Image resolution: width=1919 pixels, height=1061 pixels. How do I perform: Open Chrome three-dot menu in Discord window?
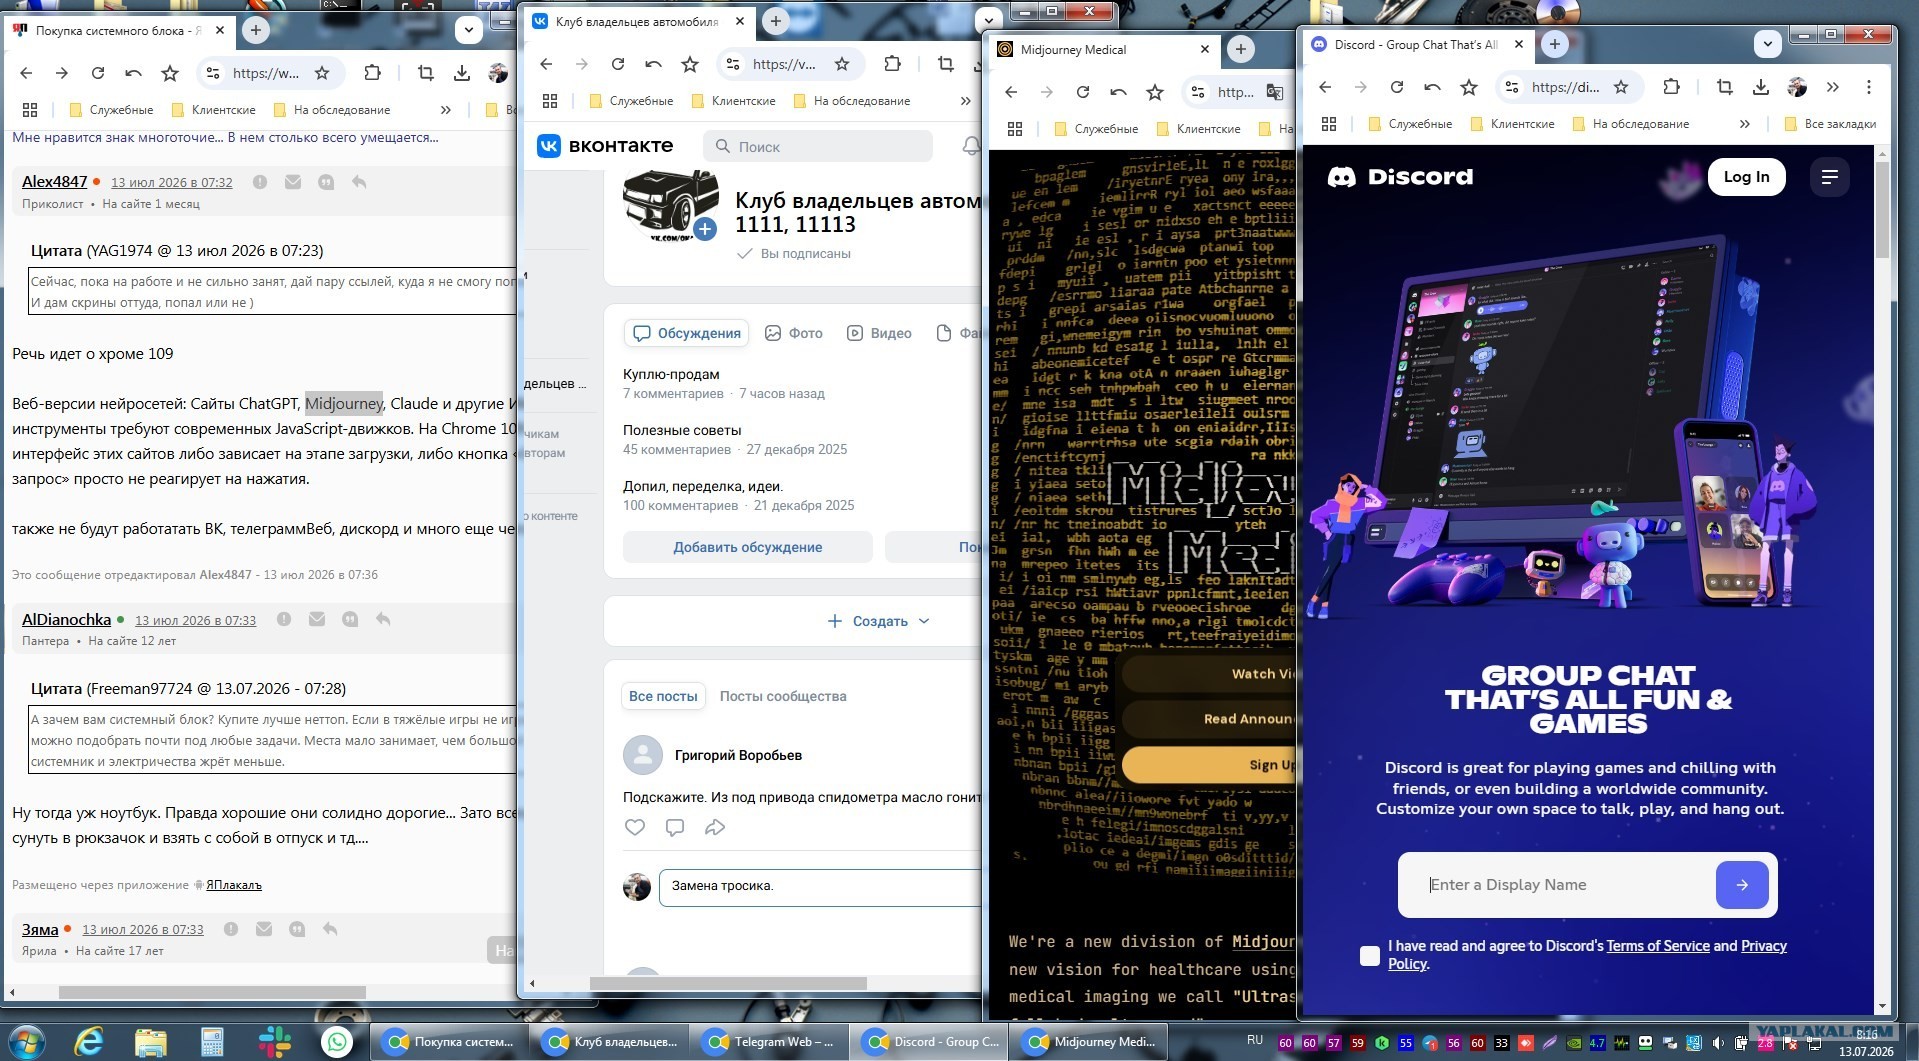pos(1868,87)
